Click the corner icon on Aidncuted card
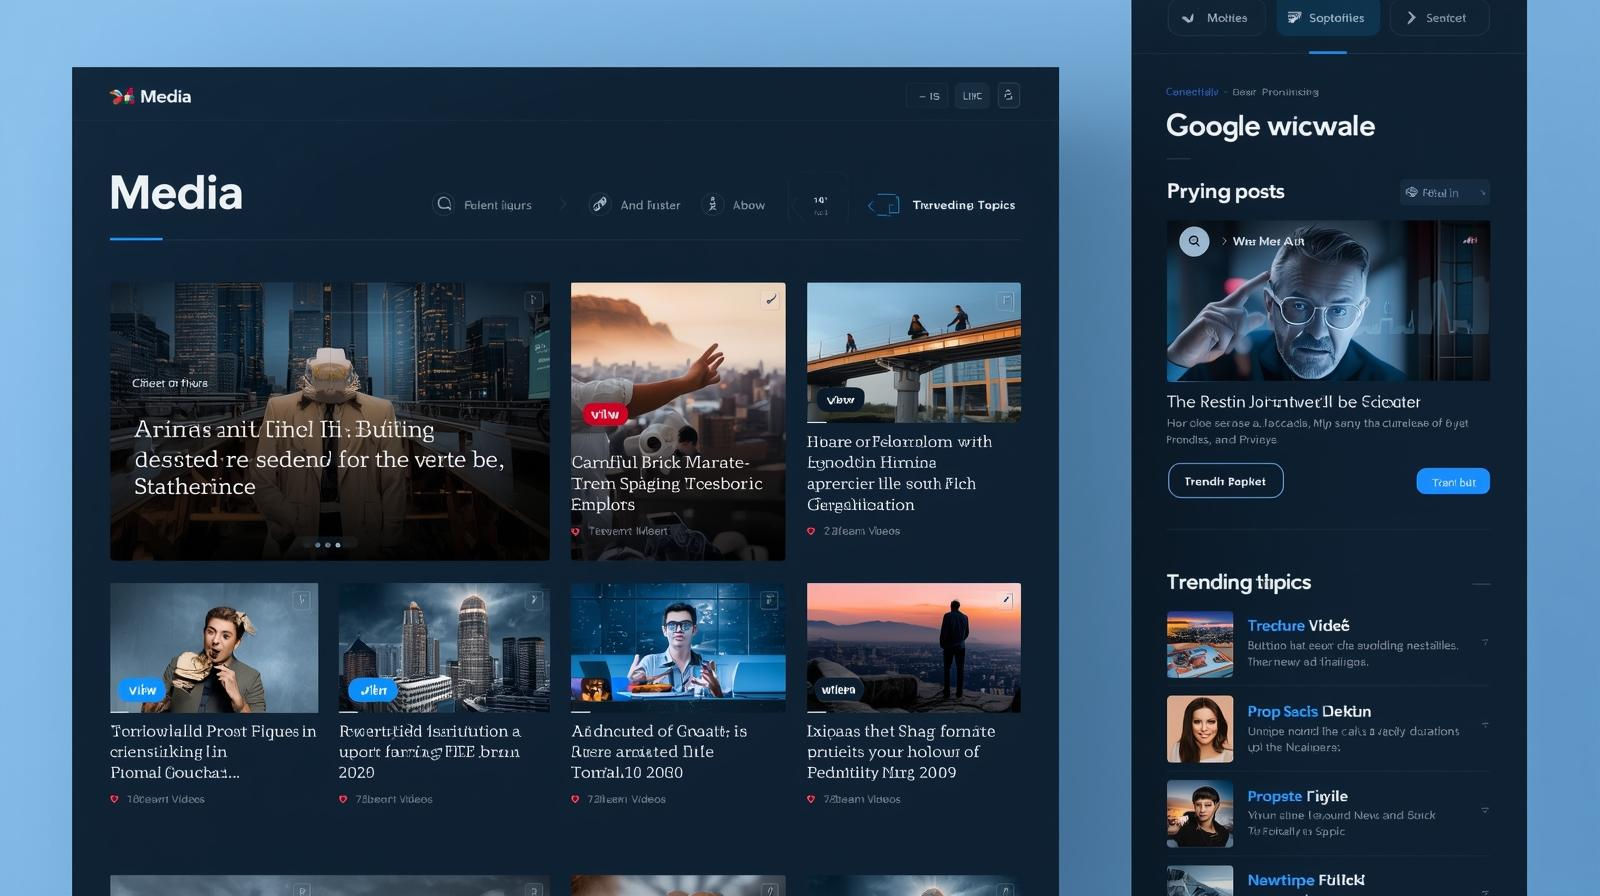Screen dimensions: 1600x896 coord(769,600)
